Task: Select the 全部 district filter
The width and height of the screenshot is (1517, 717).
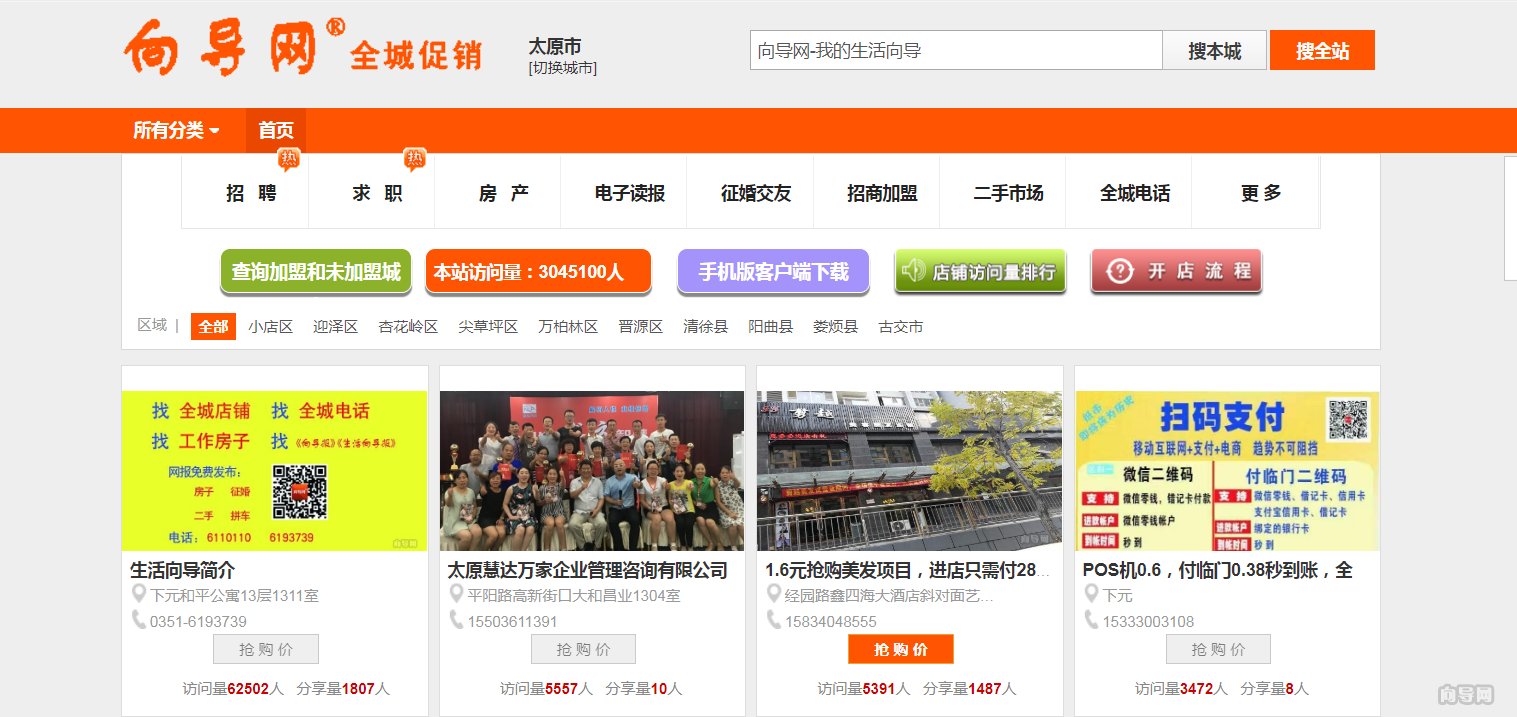Action: 213,327
